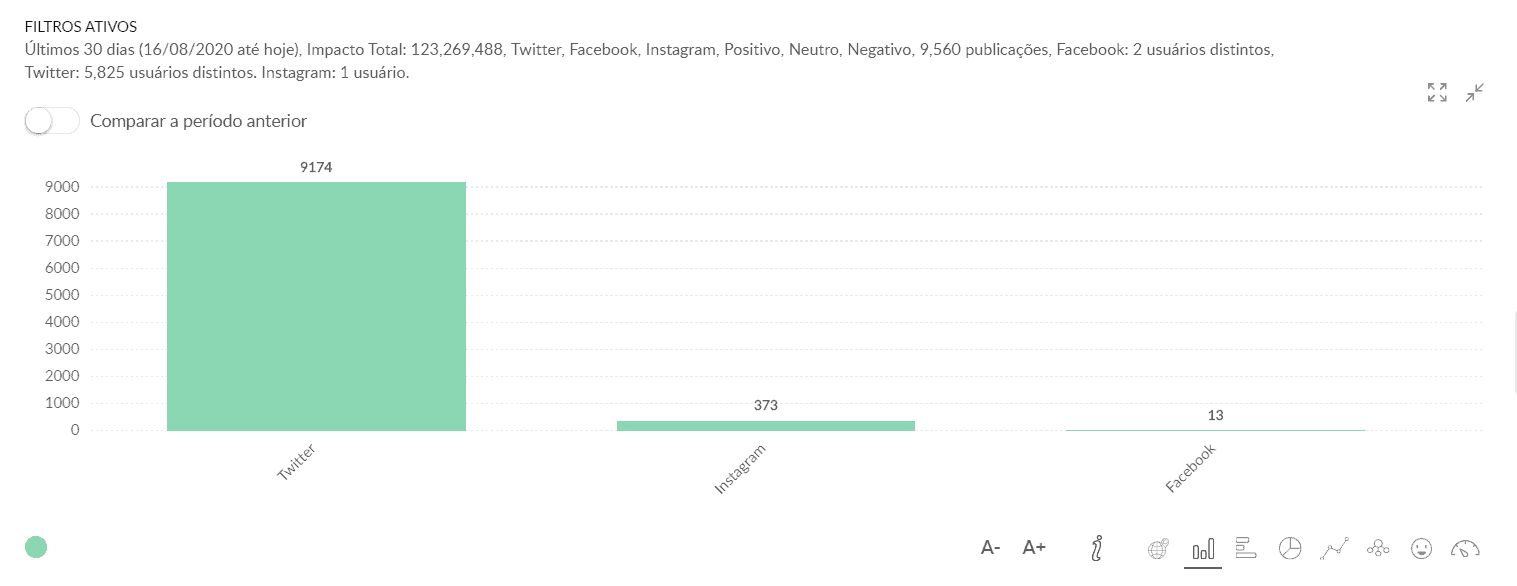The height and width of the screenshot is (586, 1517).
Task: Switch to the pie chart view
Action: click(1290, 547)
